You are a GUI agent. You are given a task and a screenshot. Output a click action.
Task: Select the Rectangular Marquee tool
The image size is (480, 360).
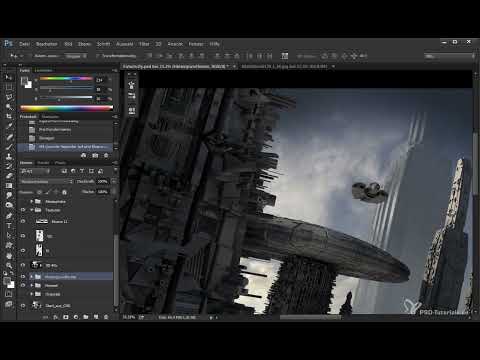[x=9, y=87]
